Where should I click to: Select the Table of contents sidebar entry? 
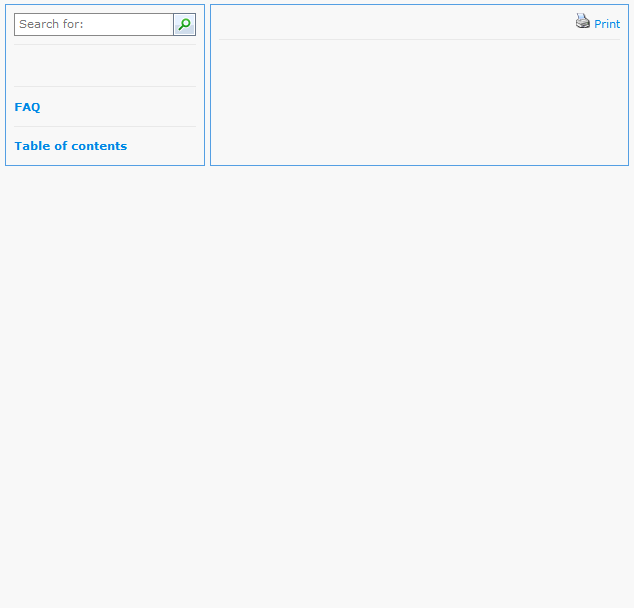[71, 146]
